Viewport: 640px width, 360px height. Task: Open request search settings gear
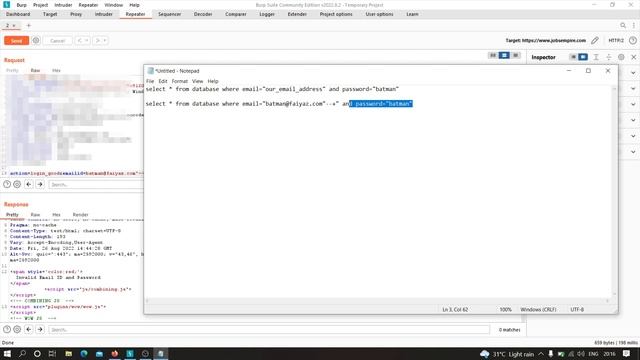[17, 184]
